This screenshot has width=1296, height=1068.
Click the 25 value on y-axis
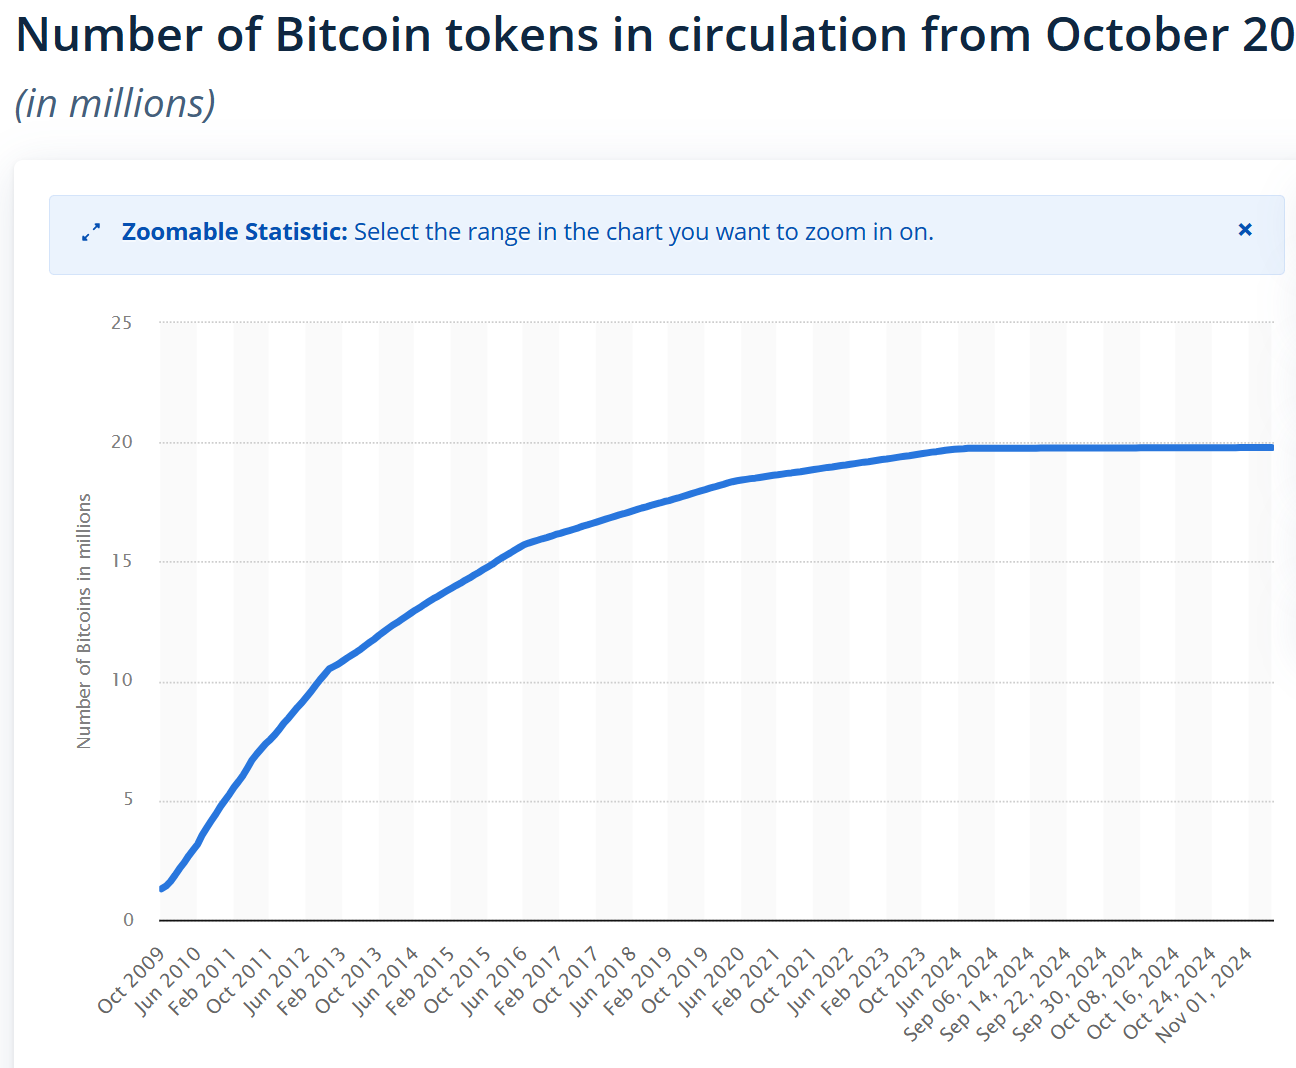coord(121,323)
